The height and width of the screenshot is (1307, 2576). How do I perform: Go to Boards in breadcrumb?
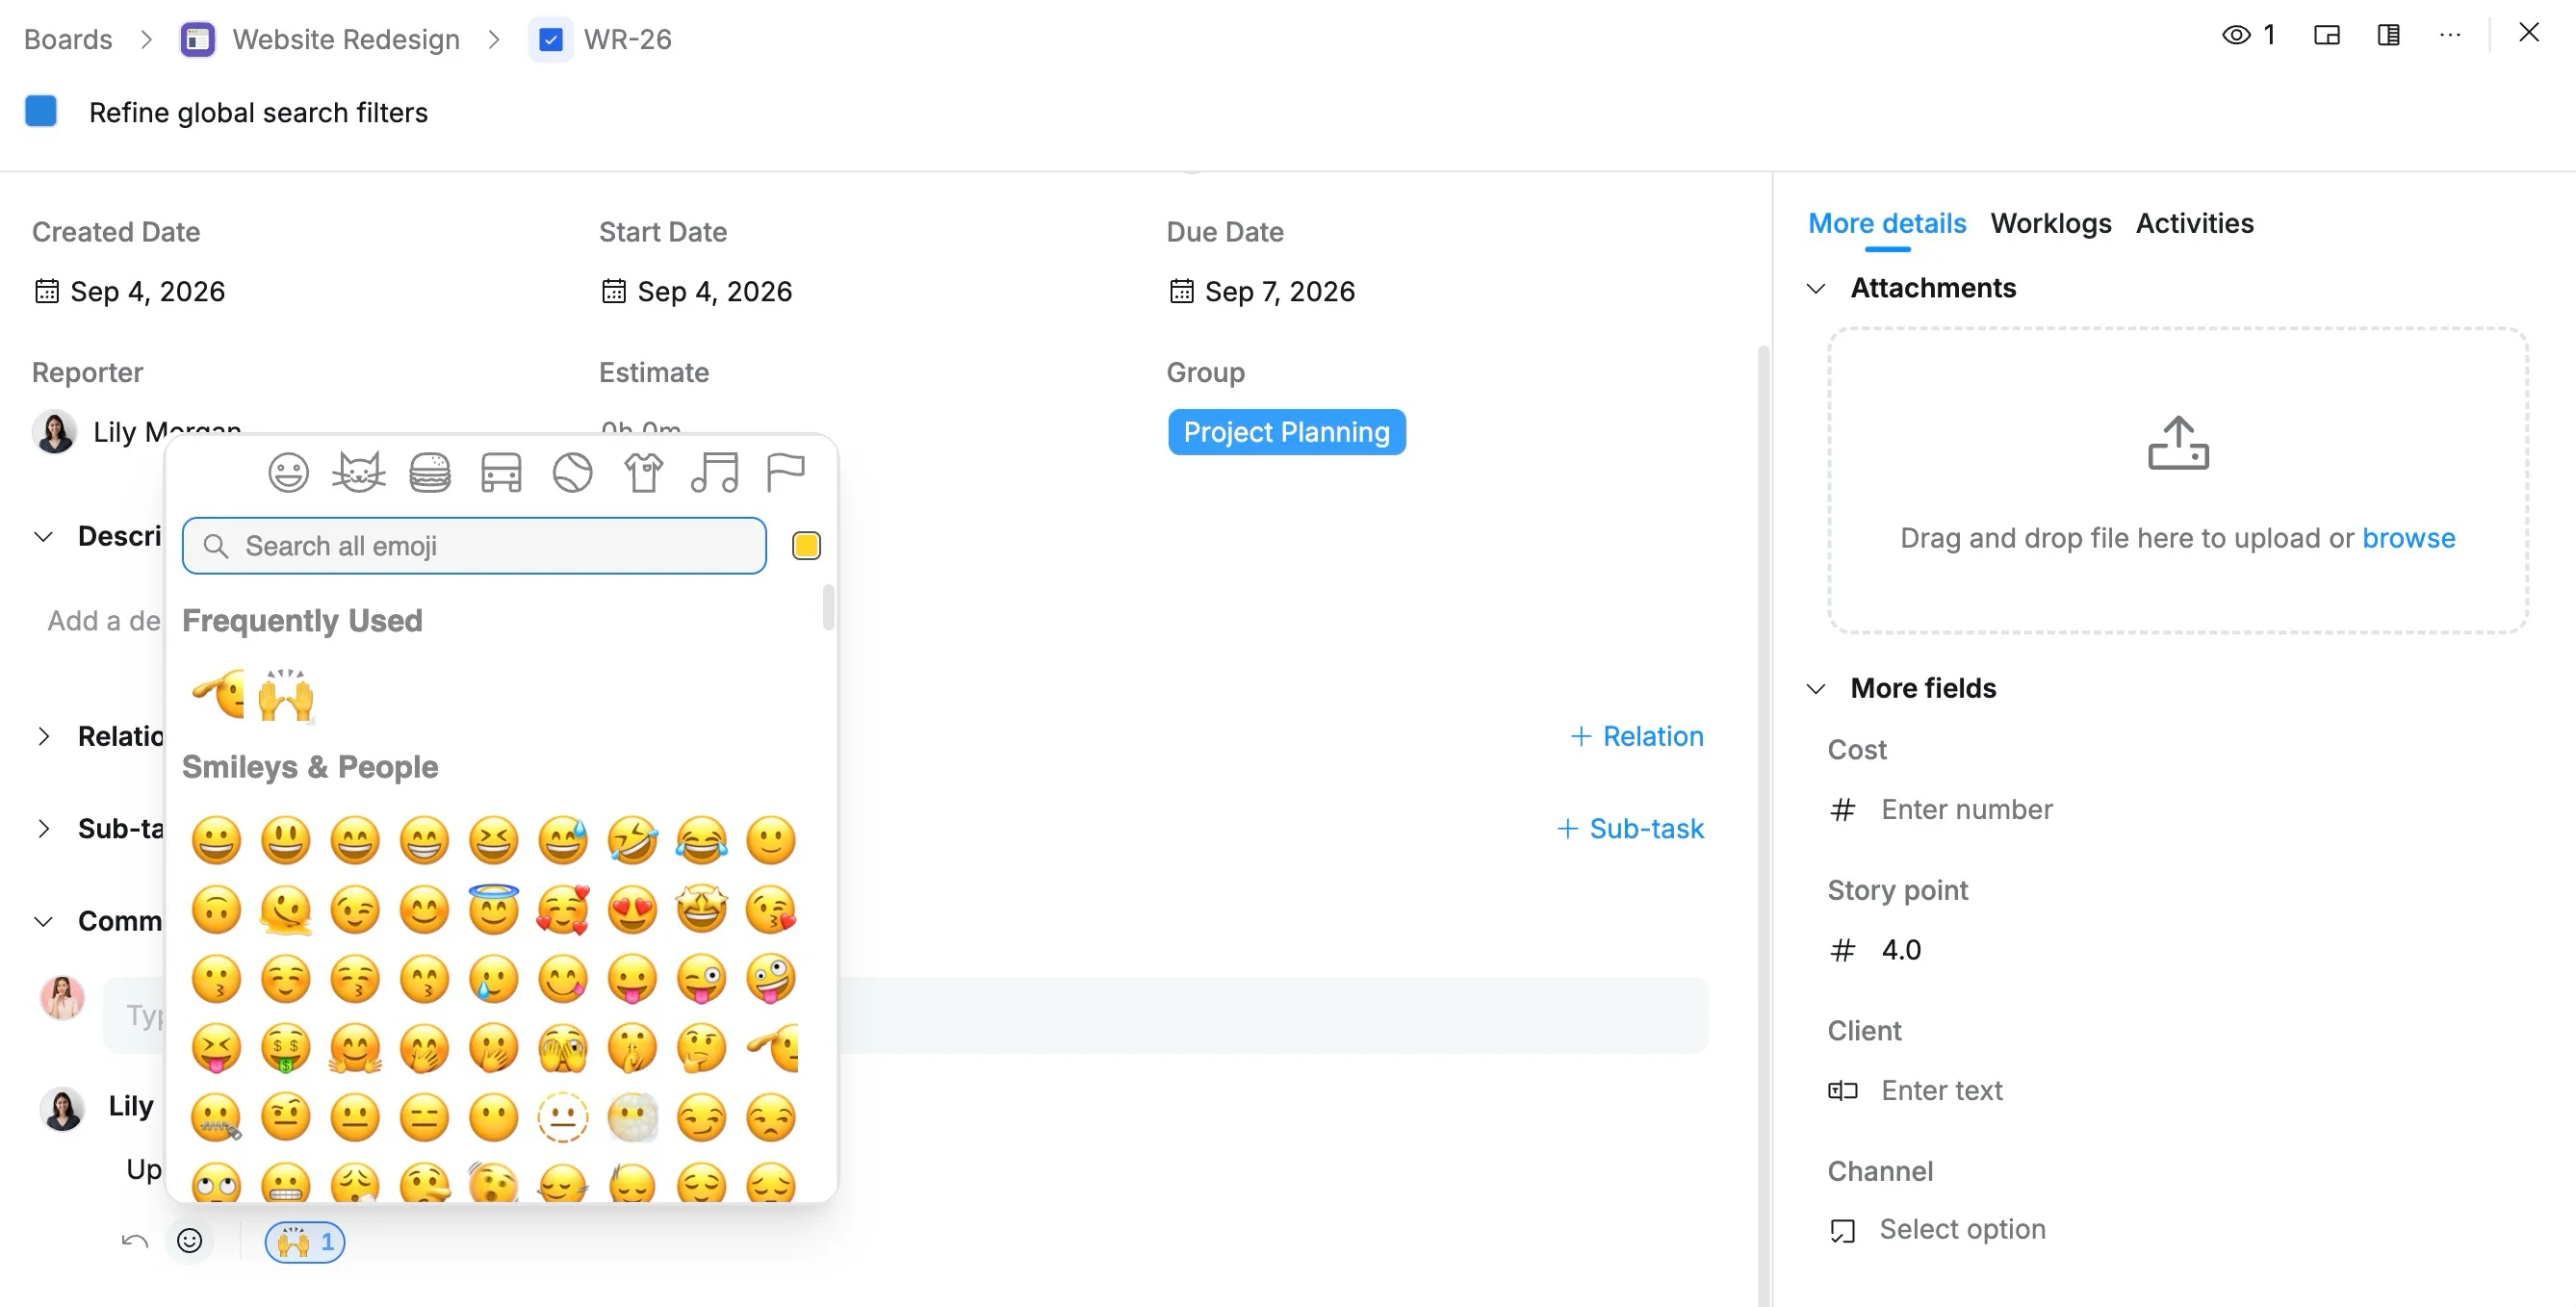pos(68,39)
